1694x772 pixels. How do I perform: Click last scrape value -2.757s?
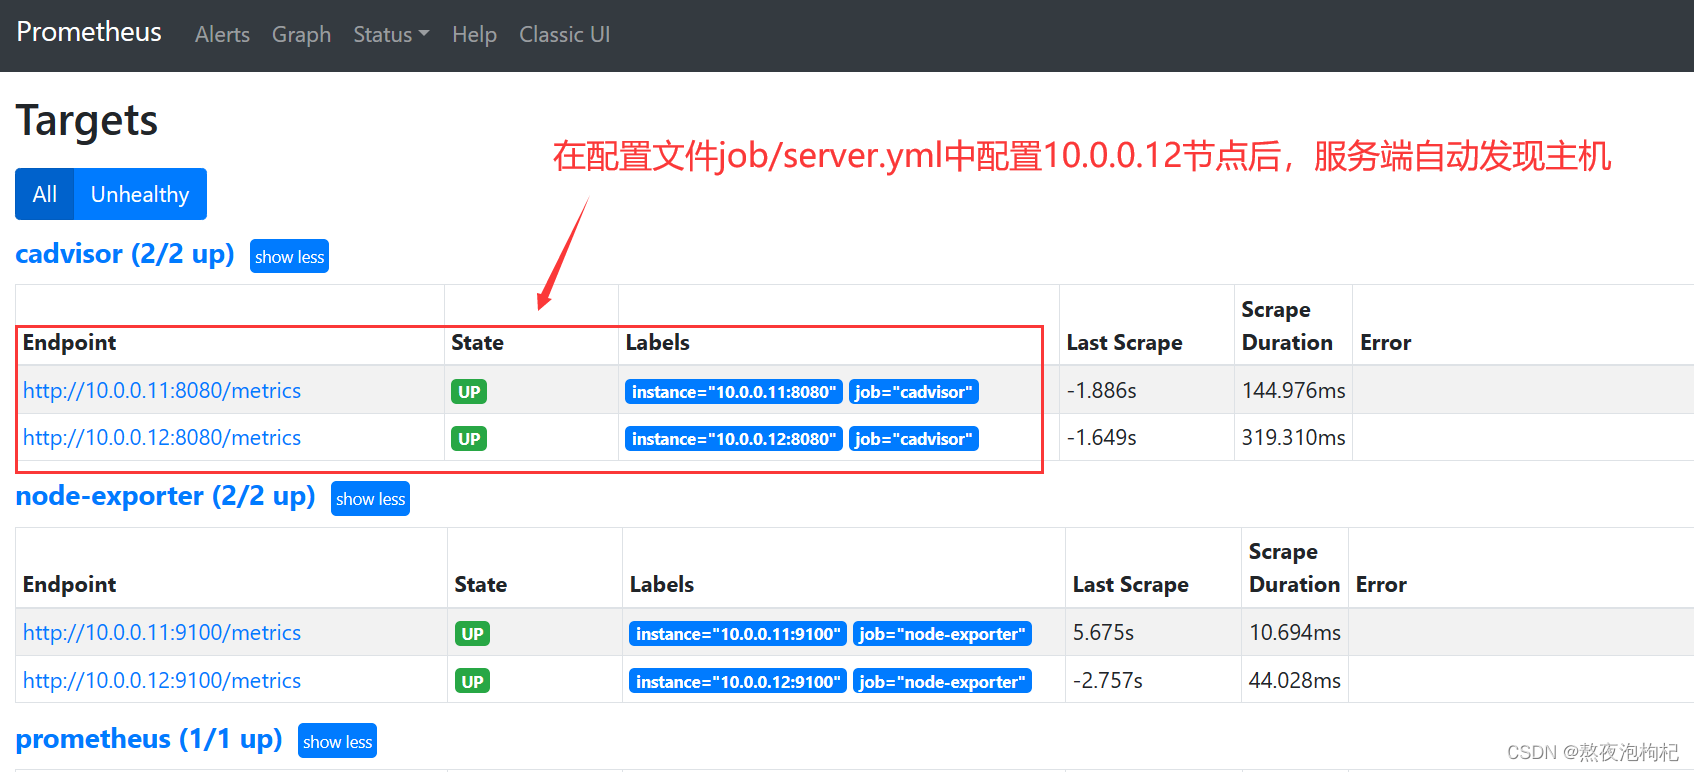coord(1107,681)
